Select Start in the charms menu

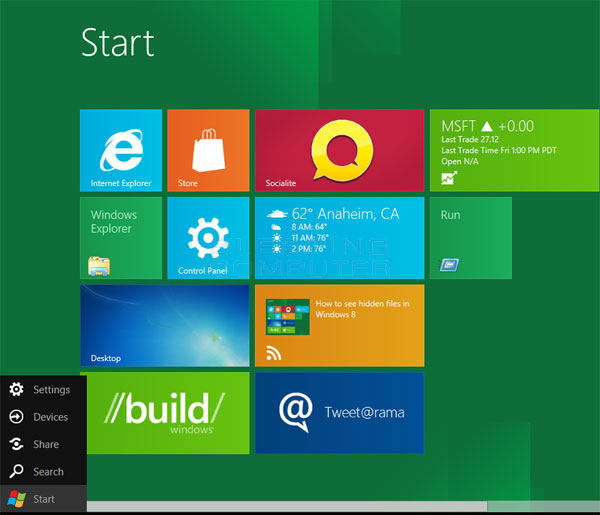[43, 499]
